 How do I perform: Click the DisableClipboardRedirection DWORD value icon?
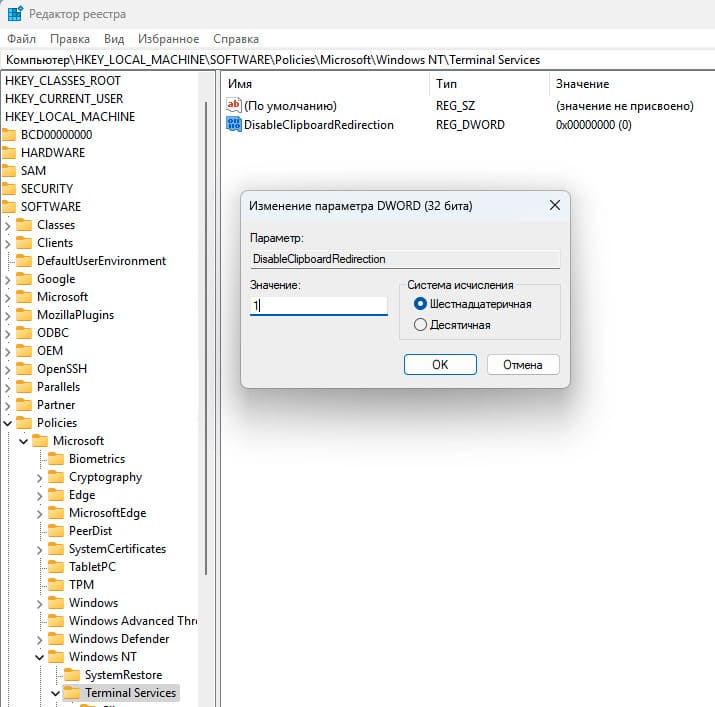coord(235,125)
